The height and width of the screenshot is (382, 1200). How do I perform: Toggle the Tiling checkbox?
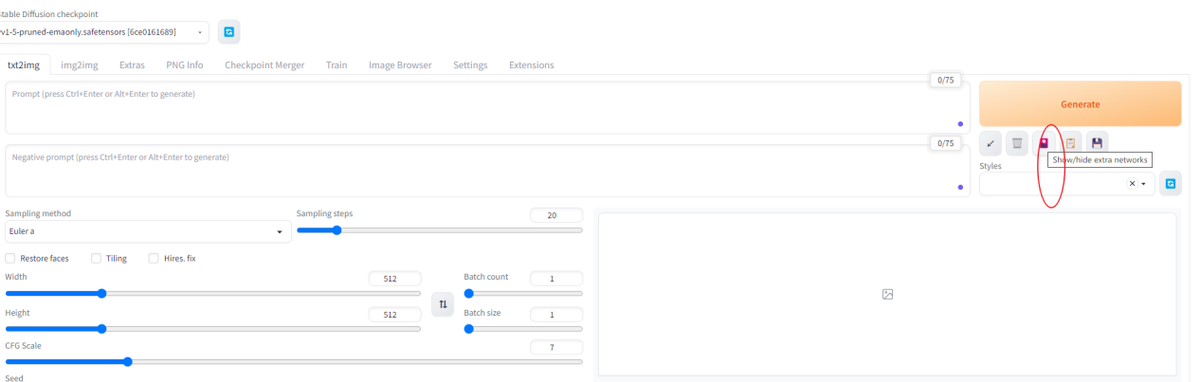coord(96,258)
